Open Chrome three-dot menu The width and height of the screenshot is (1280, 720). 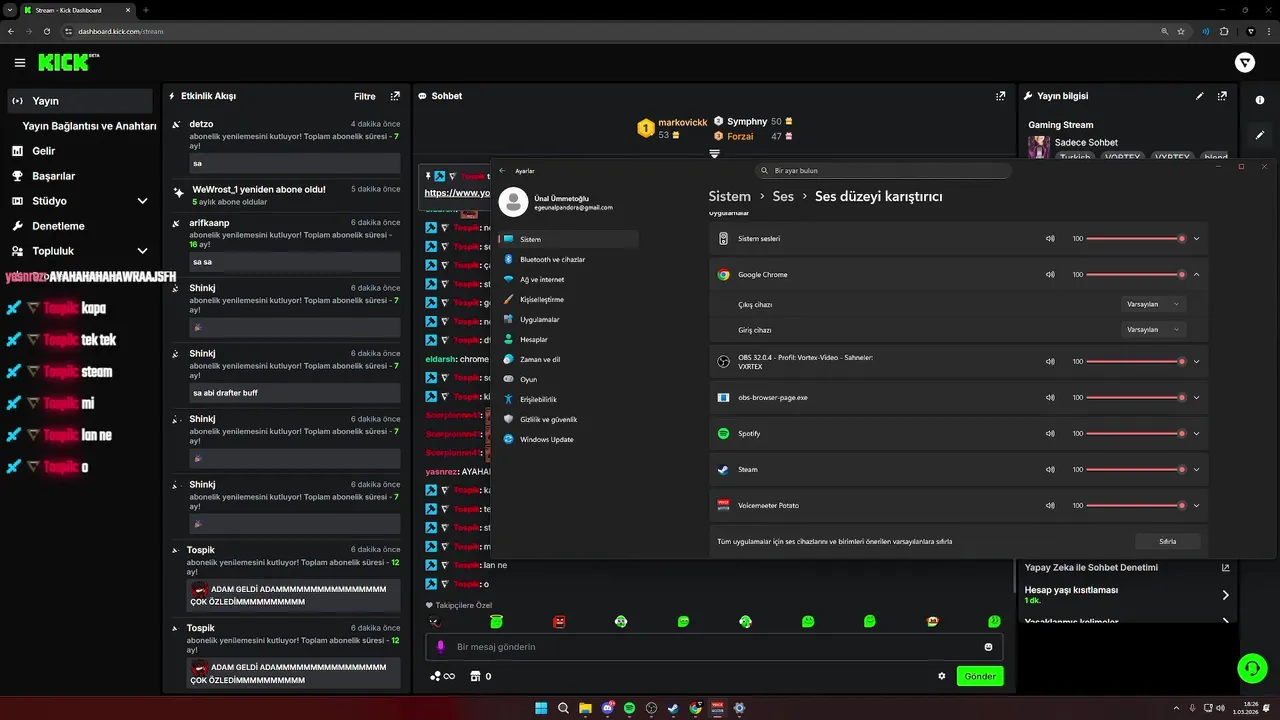coord(1268,31)
